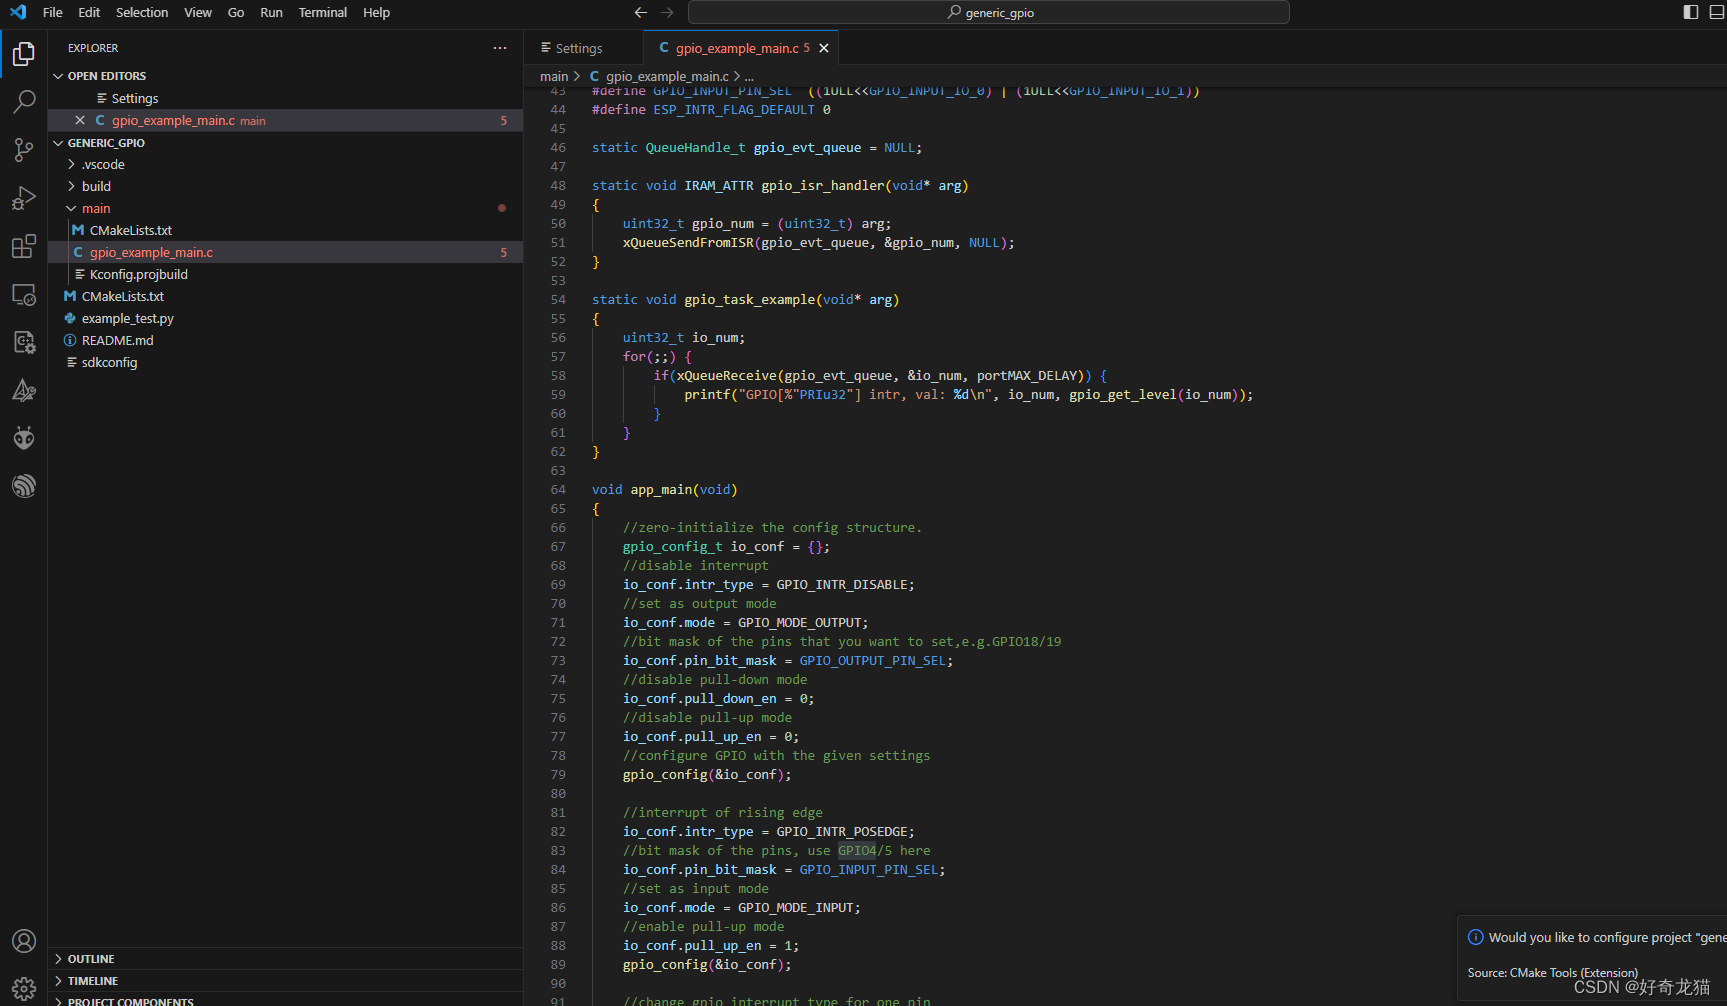Go forward with the right arrow

point(667,12)
